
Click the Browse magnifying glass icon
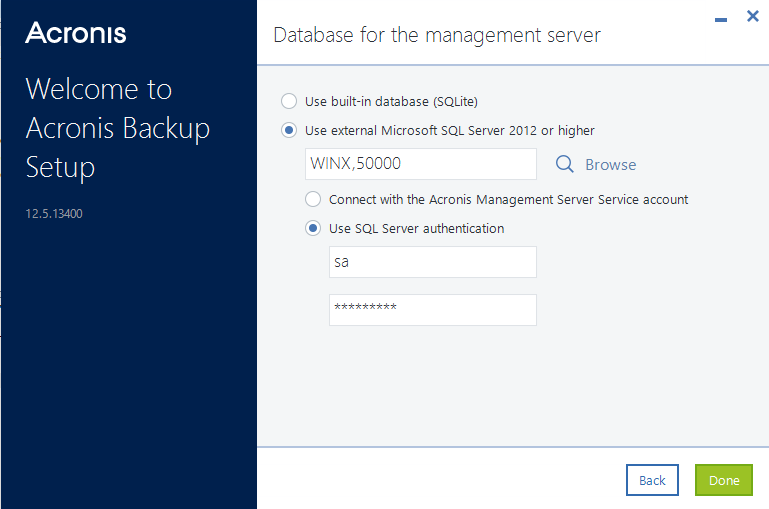coord(564,164)
